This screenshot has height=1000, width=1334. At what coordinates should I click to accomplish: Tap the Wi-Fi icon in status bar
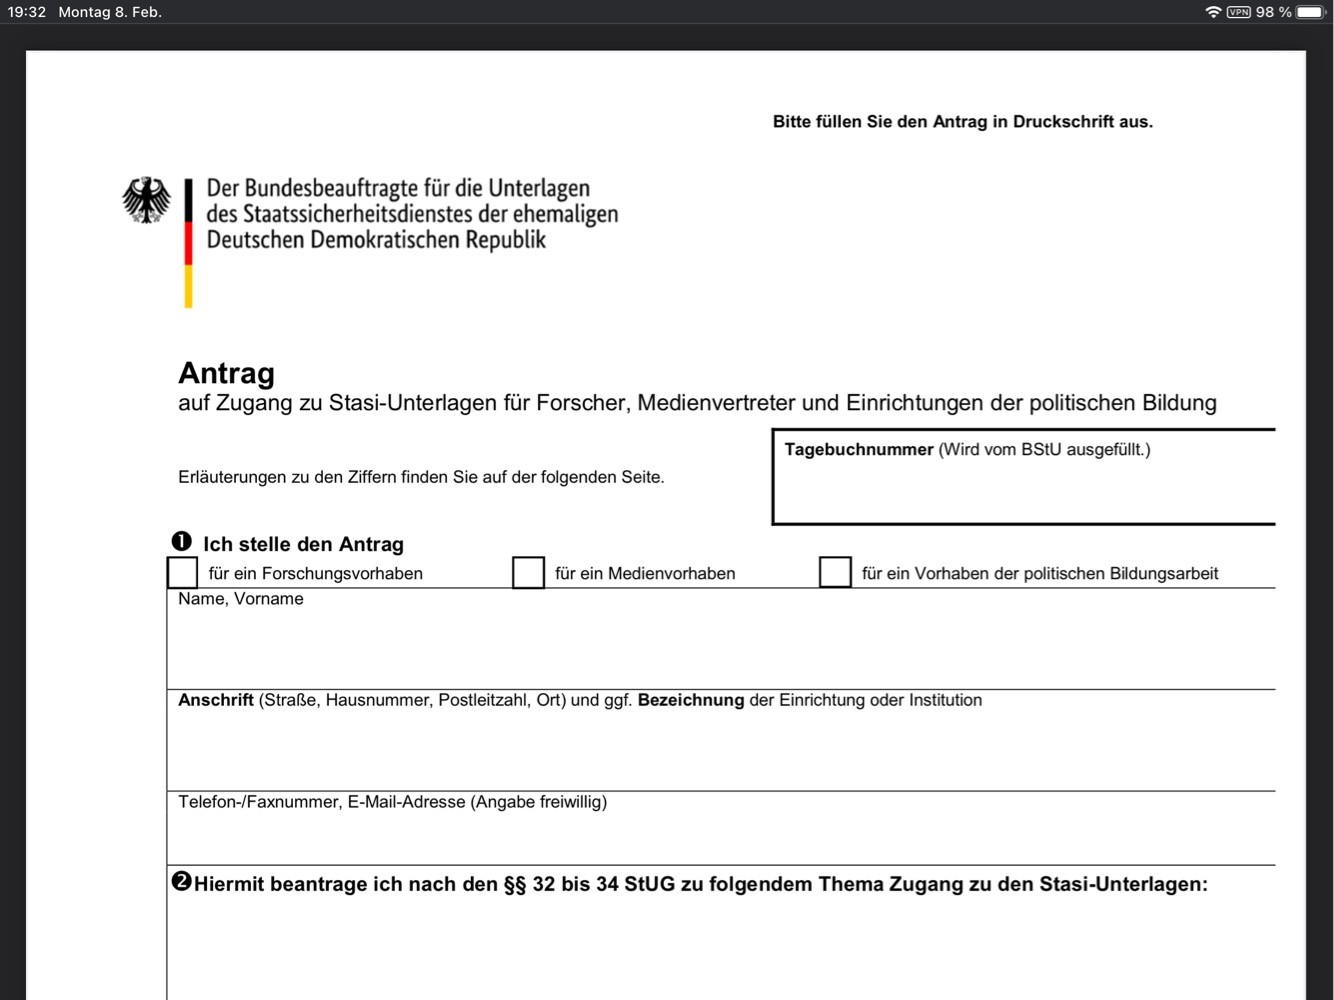click(x=1213, y=12)
